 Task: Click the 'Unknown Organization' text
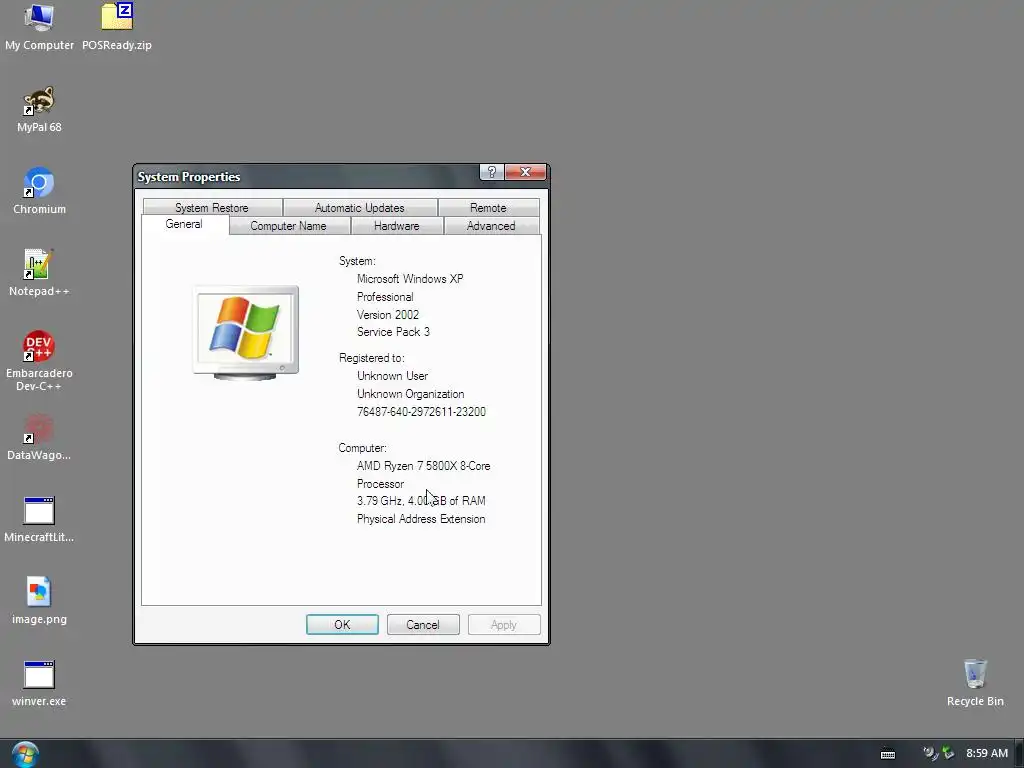pyautogui.click(x=411, y=394)
